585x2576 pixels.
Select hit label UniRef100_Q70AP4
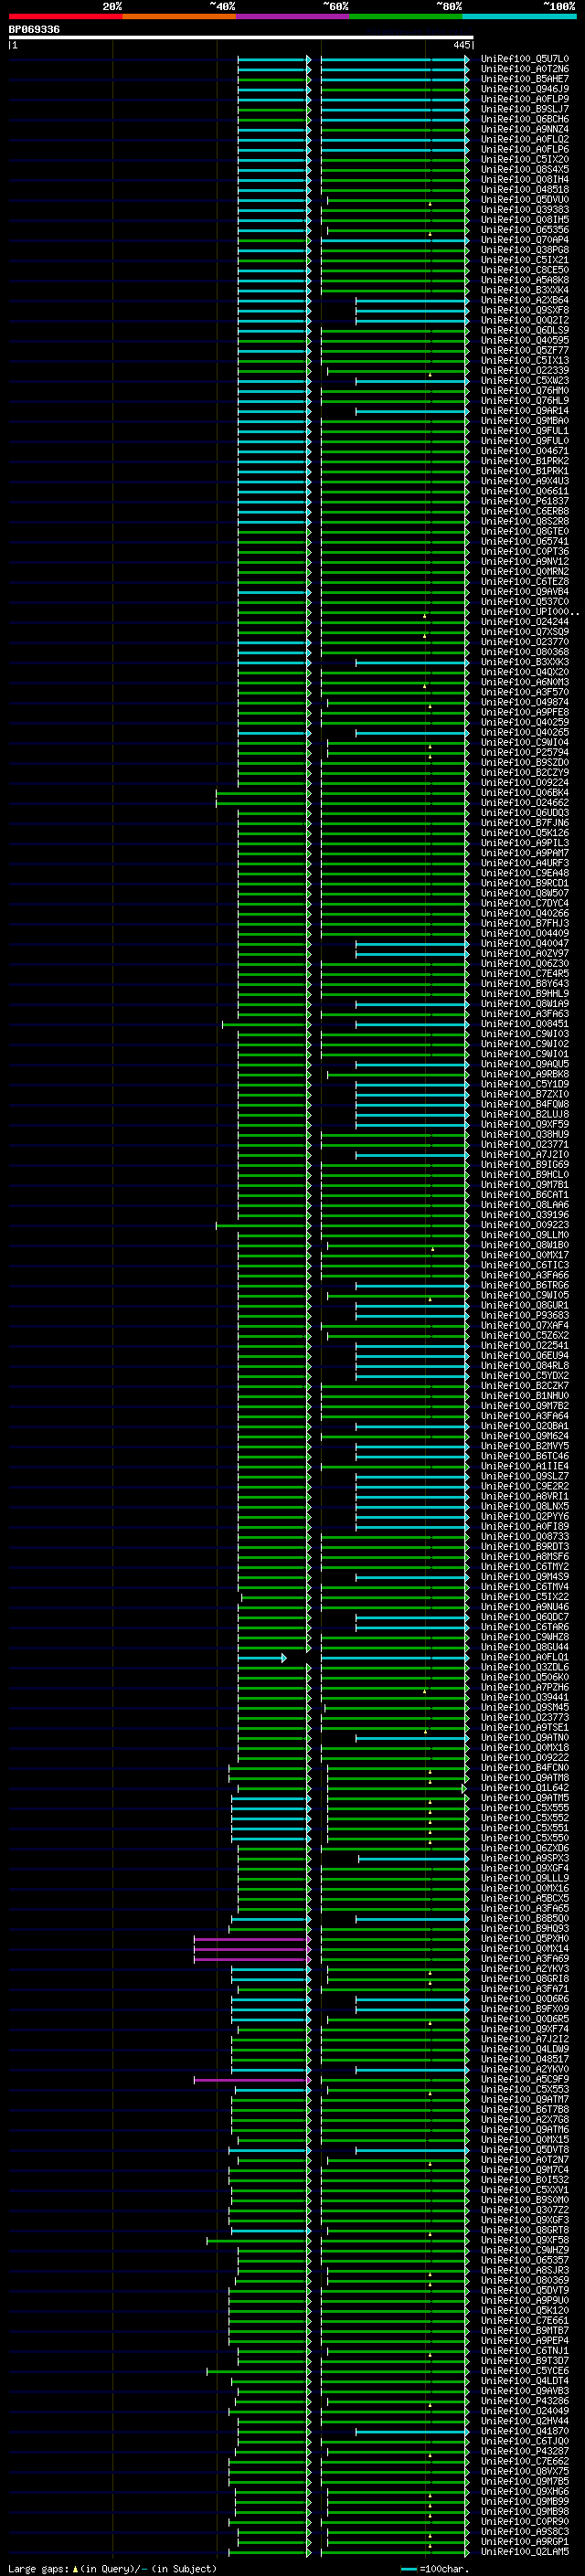pos(524,240)
